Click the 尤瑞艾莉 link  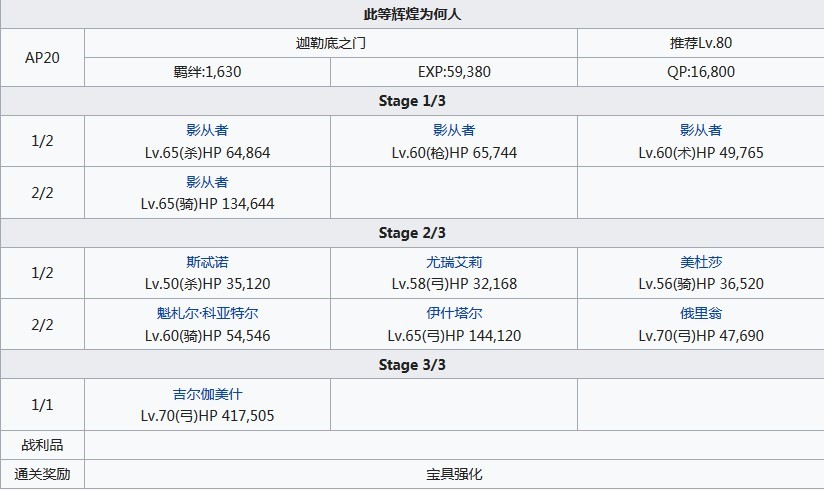point(453,262)
